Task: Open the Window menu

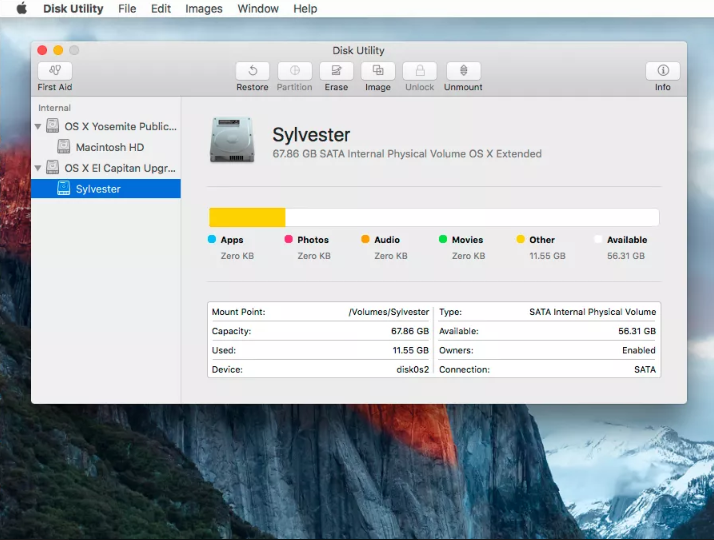Action: pyautogui.click(x=258, y=9)
